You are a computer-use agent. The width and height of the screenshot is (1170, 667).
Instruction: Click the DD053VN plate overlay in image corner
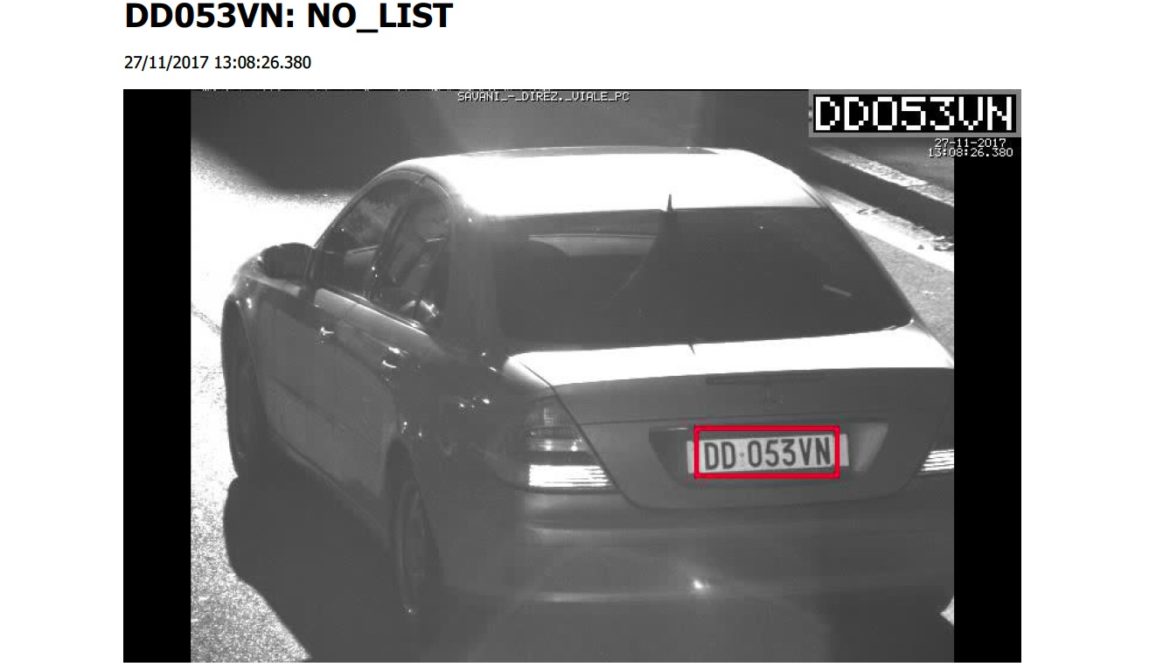click(913, 114)
